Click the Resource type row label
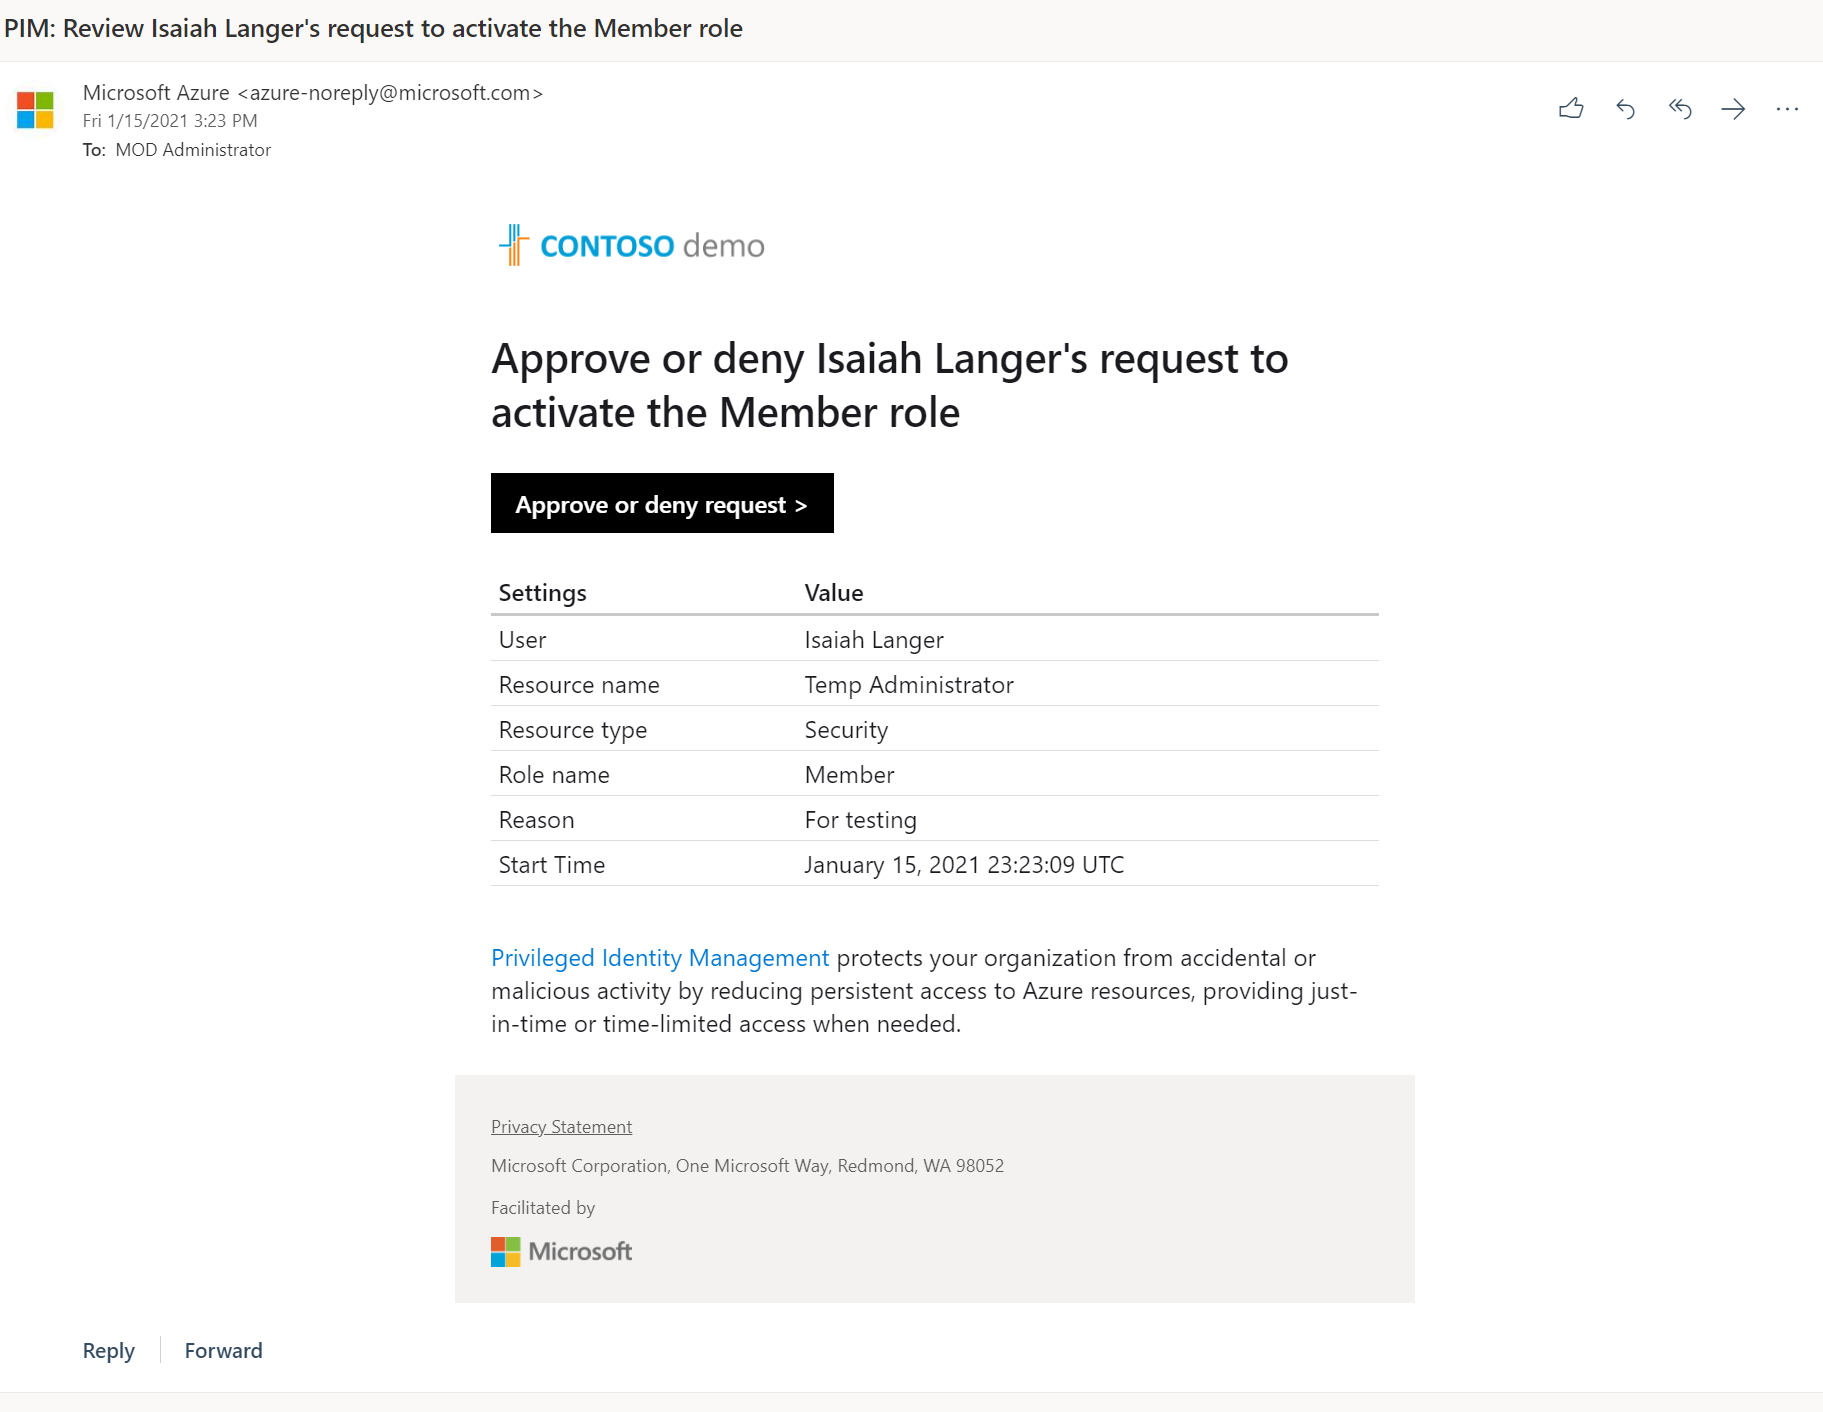The width and height of the screenshot is (1823, 1412). pyautogui.click(x=573, y=730)
